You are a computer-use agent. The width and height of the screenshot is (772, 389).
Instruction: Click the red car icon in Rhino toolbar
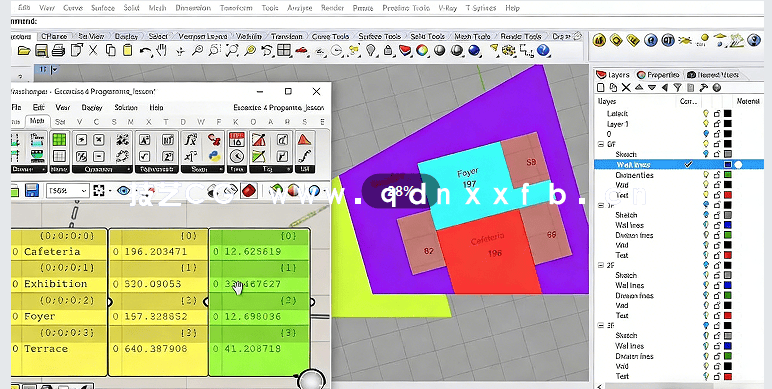click(301, 51)
